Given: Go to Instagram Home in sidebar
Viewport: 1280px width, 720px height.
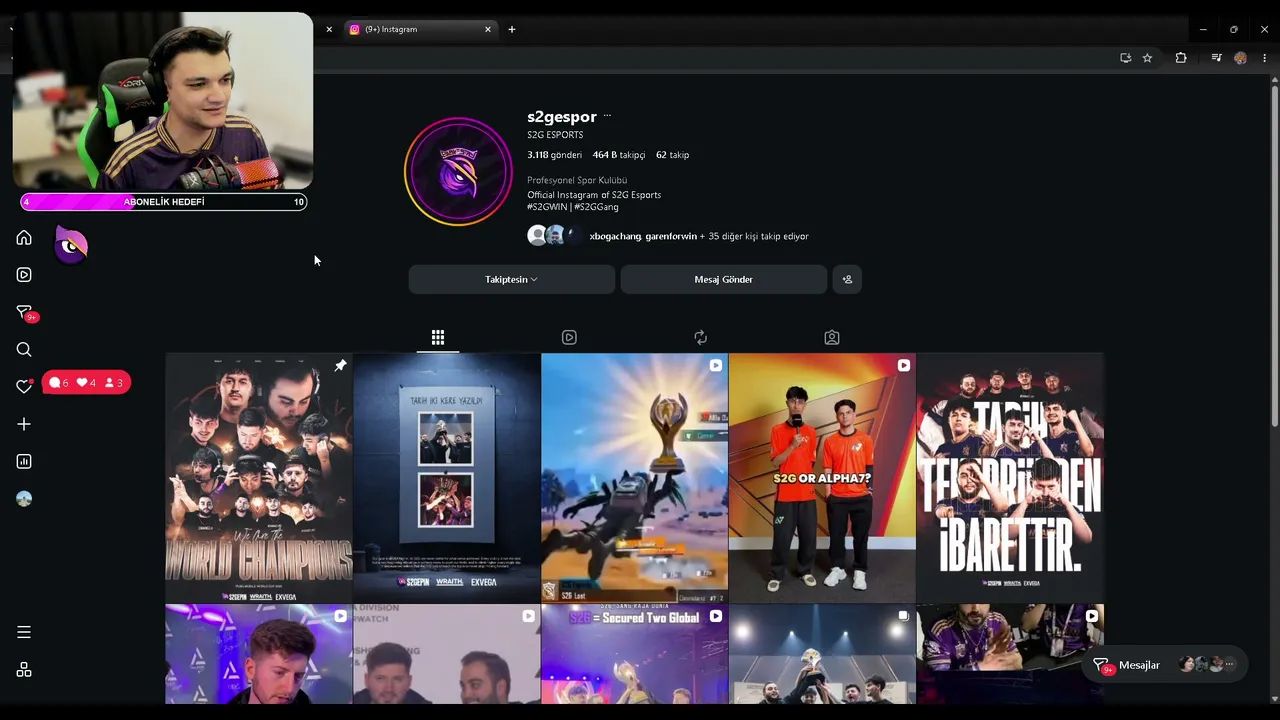Looking at the screenshot, I should click(x=24, y=238).
